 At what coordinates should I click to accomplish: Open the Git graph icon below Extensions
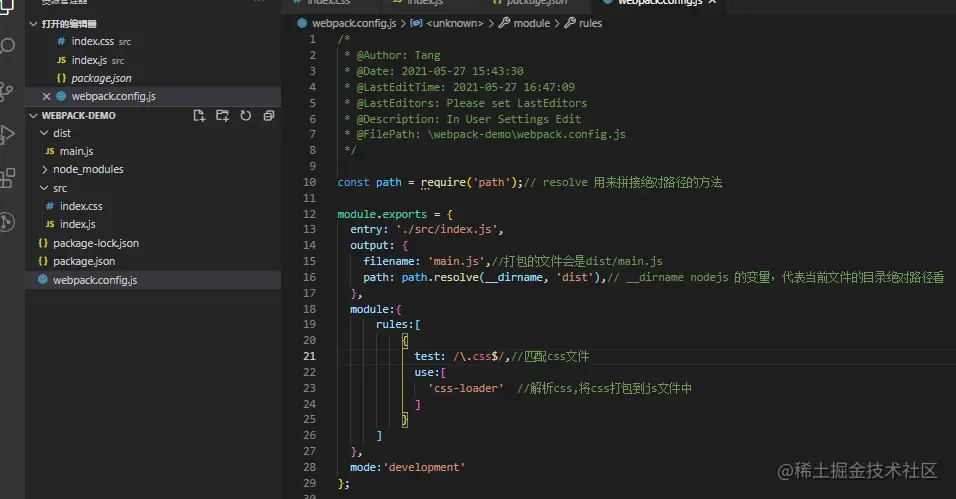(x=7, y=221)
